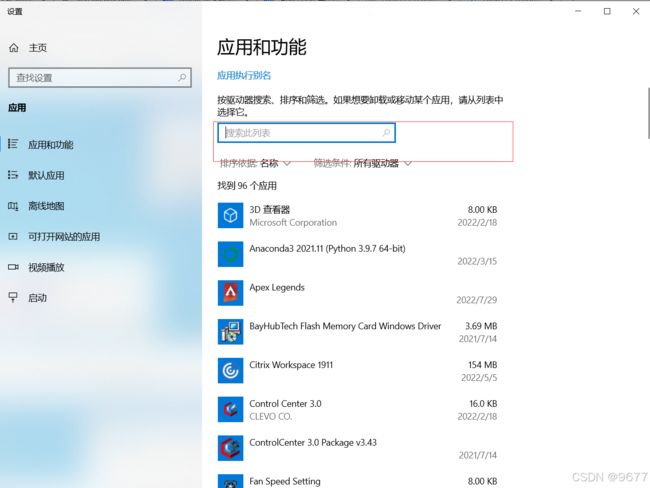
Task: Select the 应用和功能 sidebar icon
Action: pos(13,144)
